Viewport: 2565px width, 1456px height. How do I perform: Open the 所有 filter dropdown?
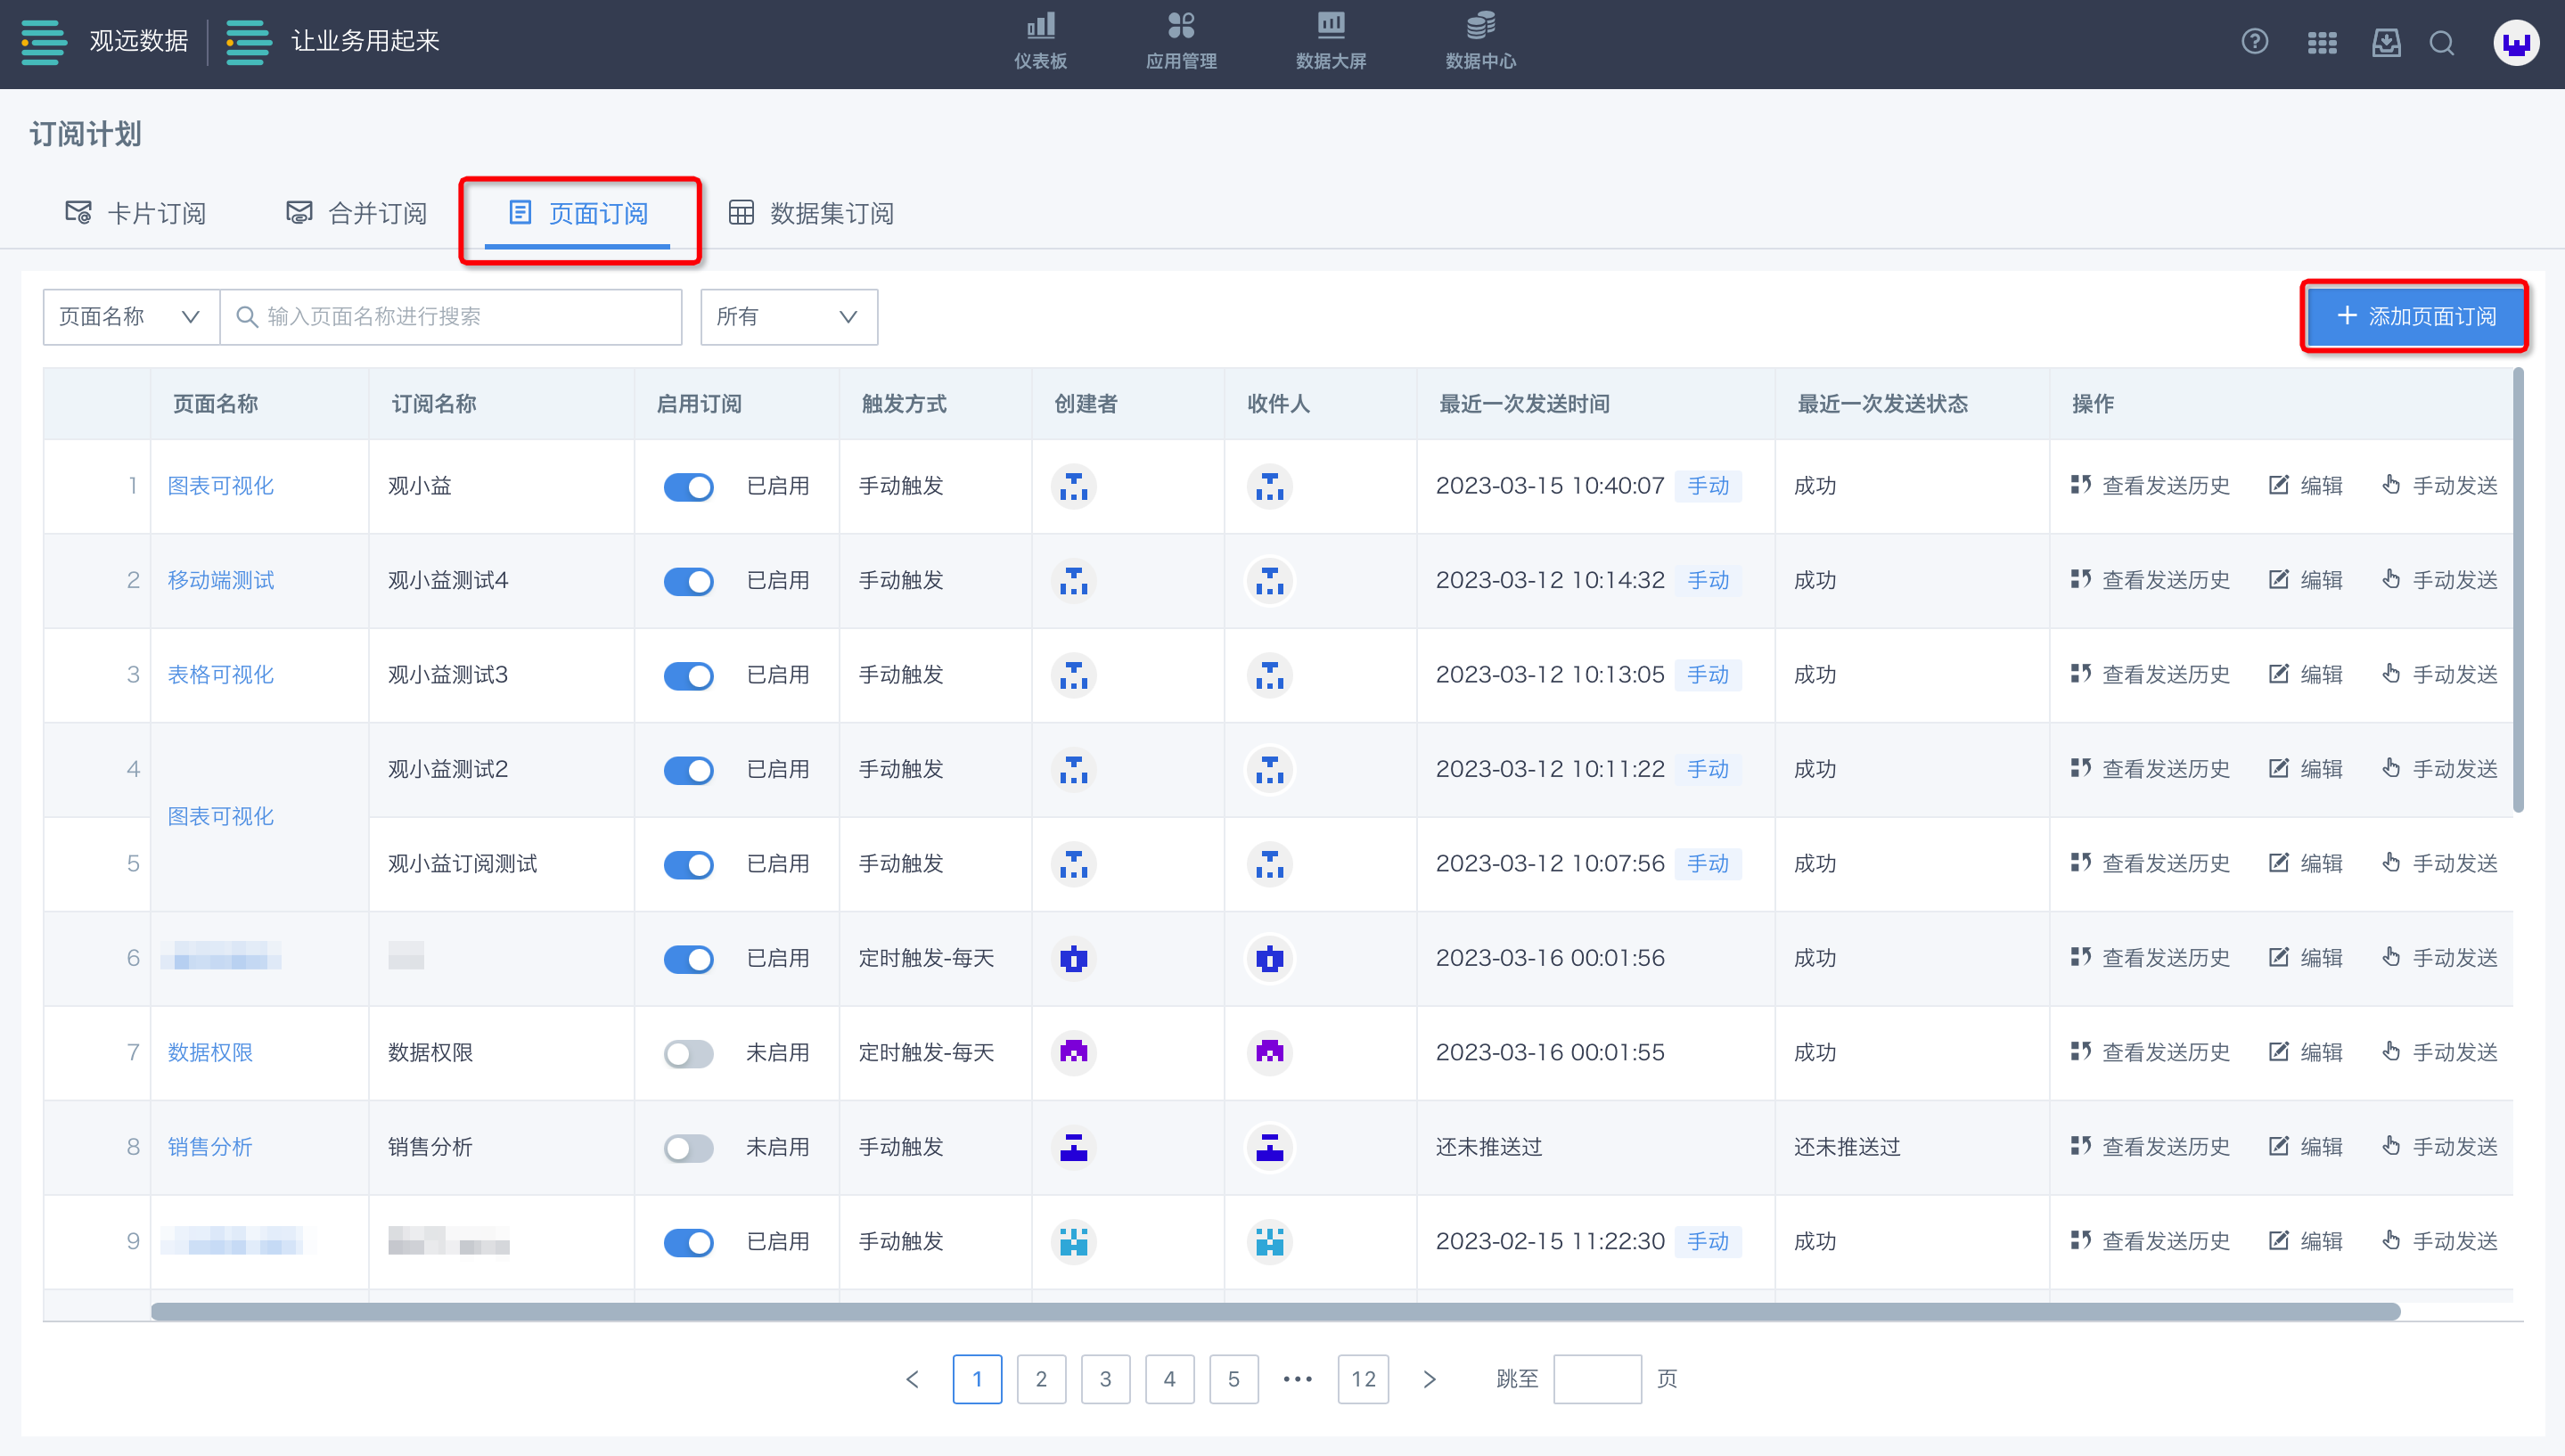[x=788, y=317]
